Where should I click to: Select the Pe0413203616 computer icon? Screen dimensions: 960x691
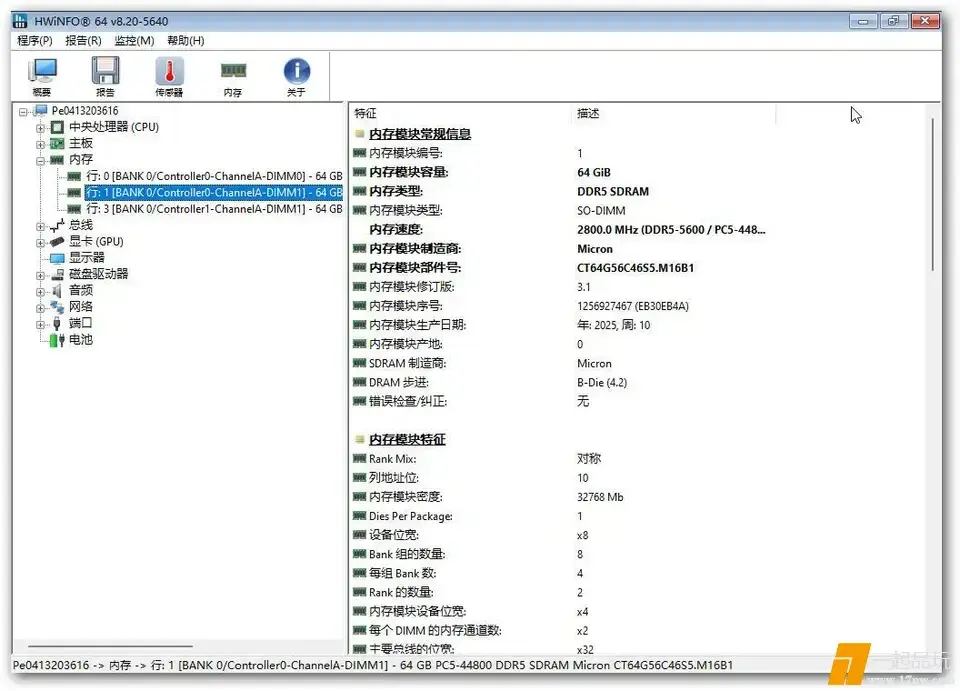[41, 111]
